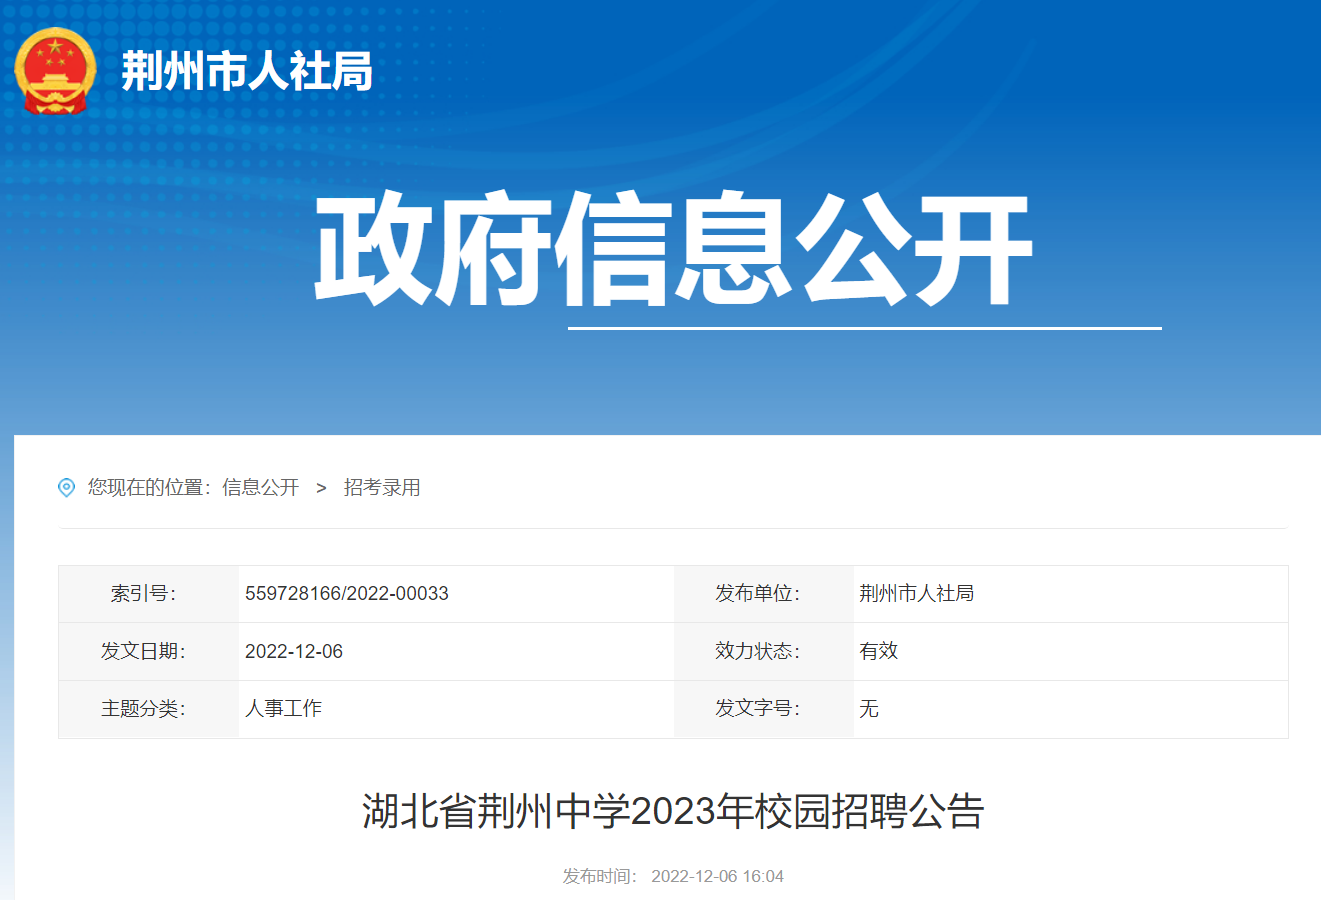
Task: Select the 有效 status value
Action: click(879, 652)
